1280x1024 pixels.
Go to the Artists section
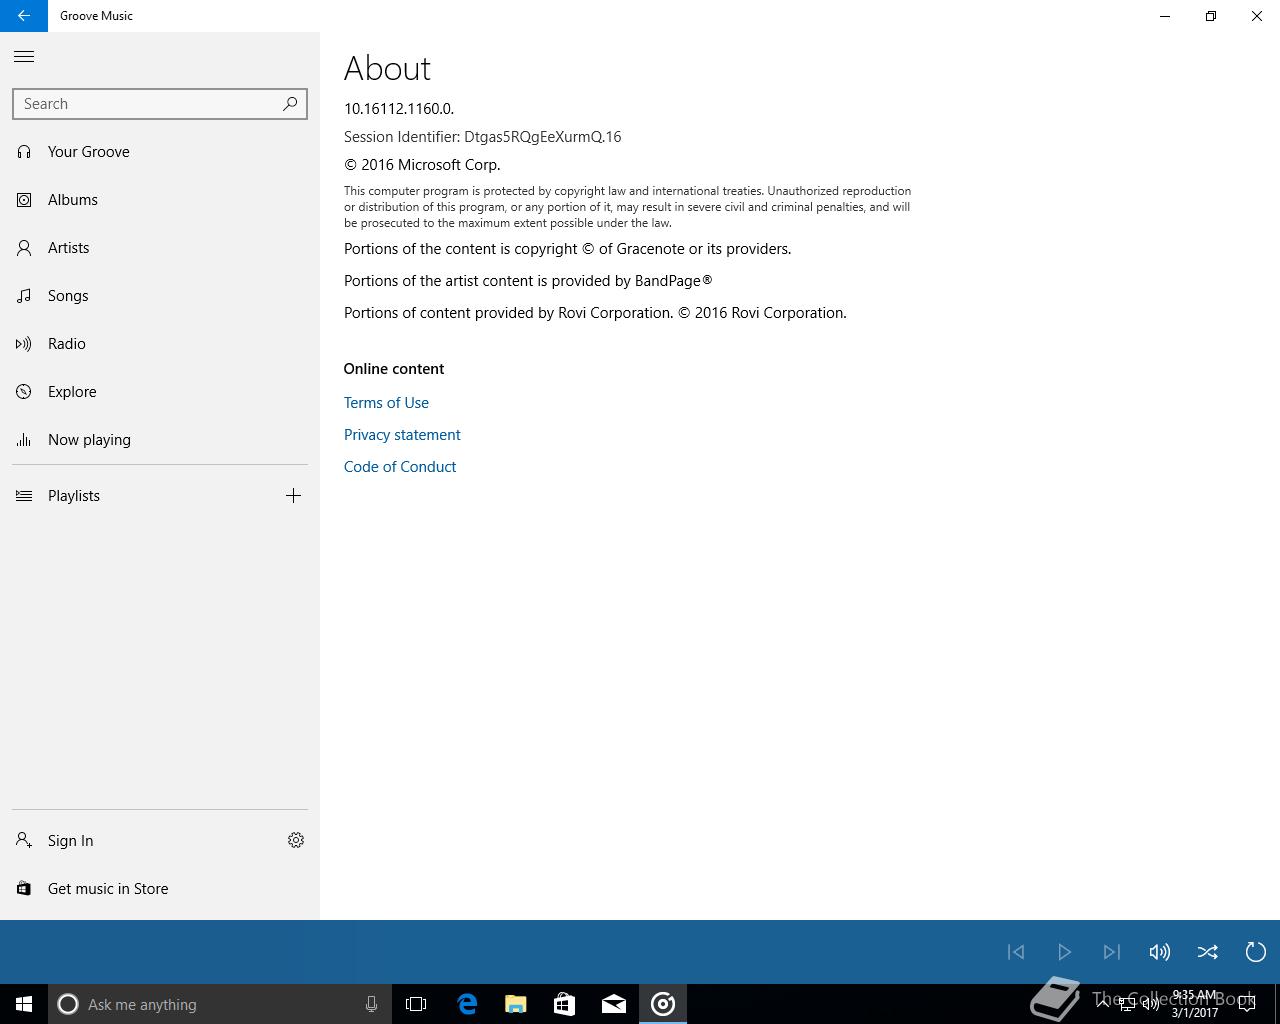[160, 248]
